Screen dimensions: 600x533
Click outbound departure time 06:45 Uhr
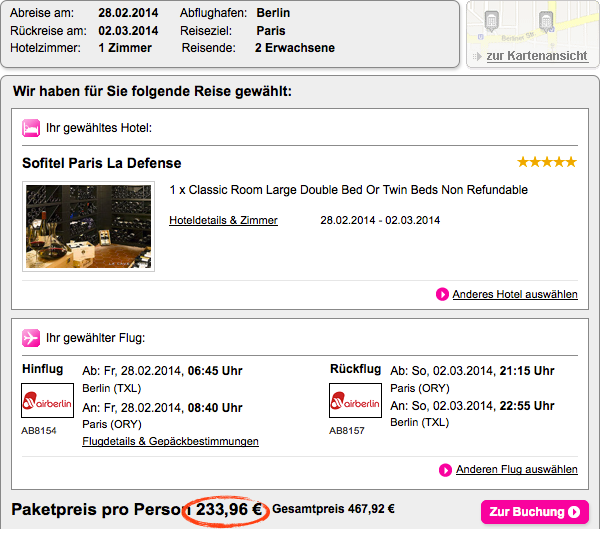click(x=215, y=371)
